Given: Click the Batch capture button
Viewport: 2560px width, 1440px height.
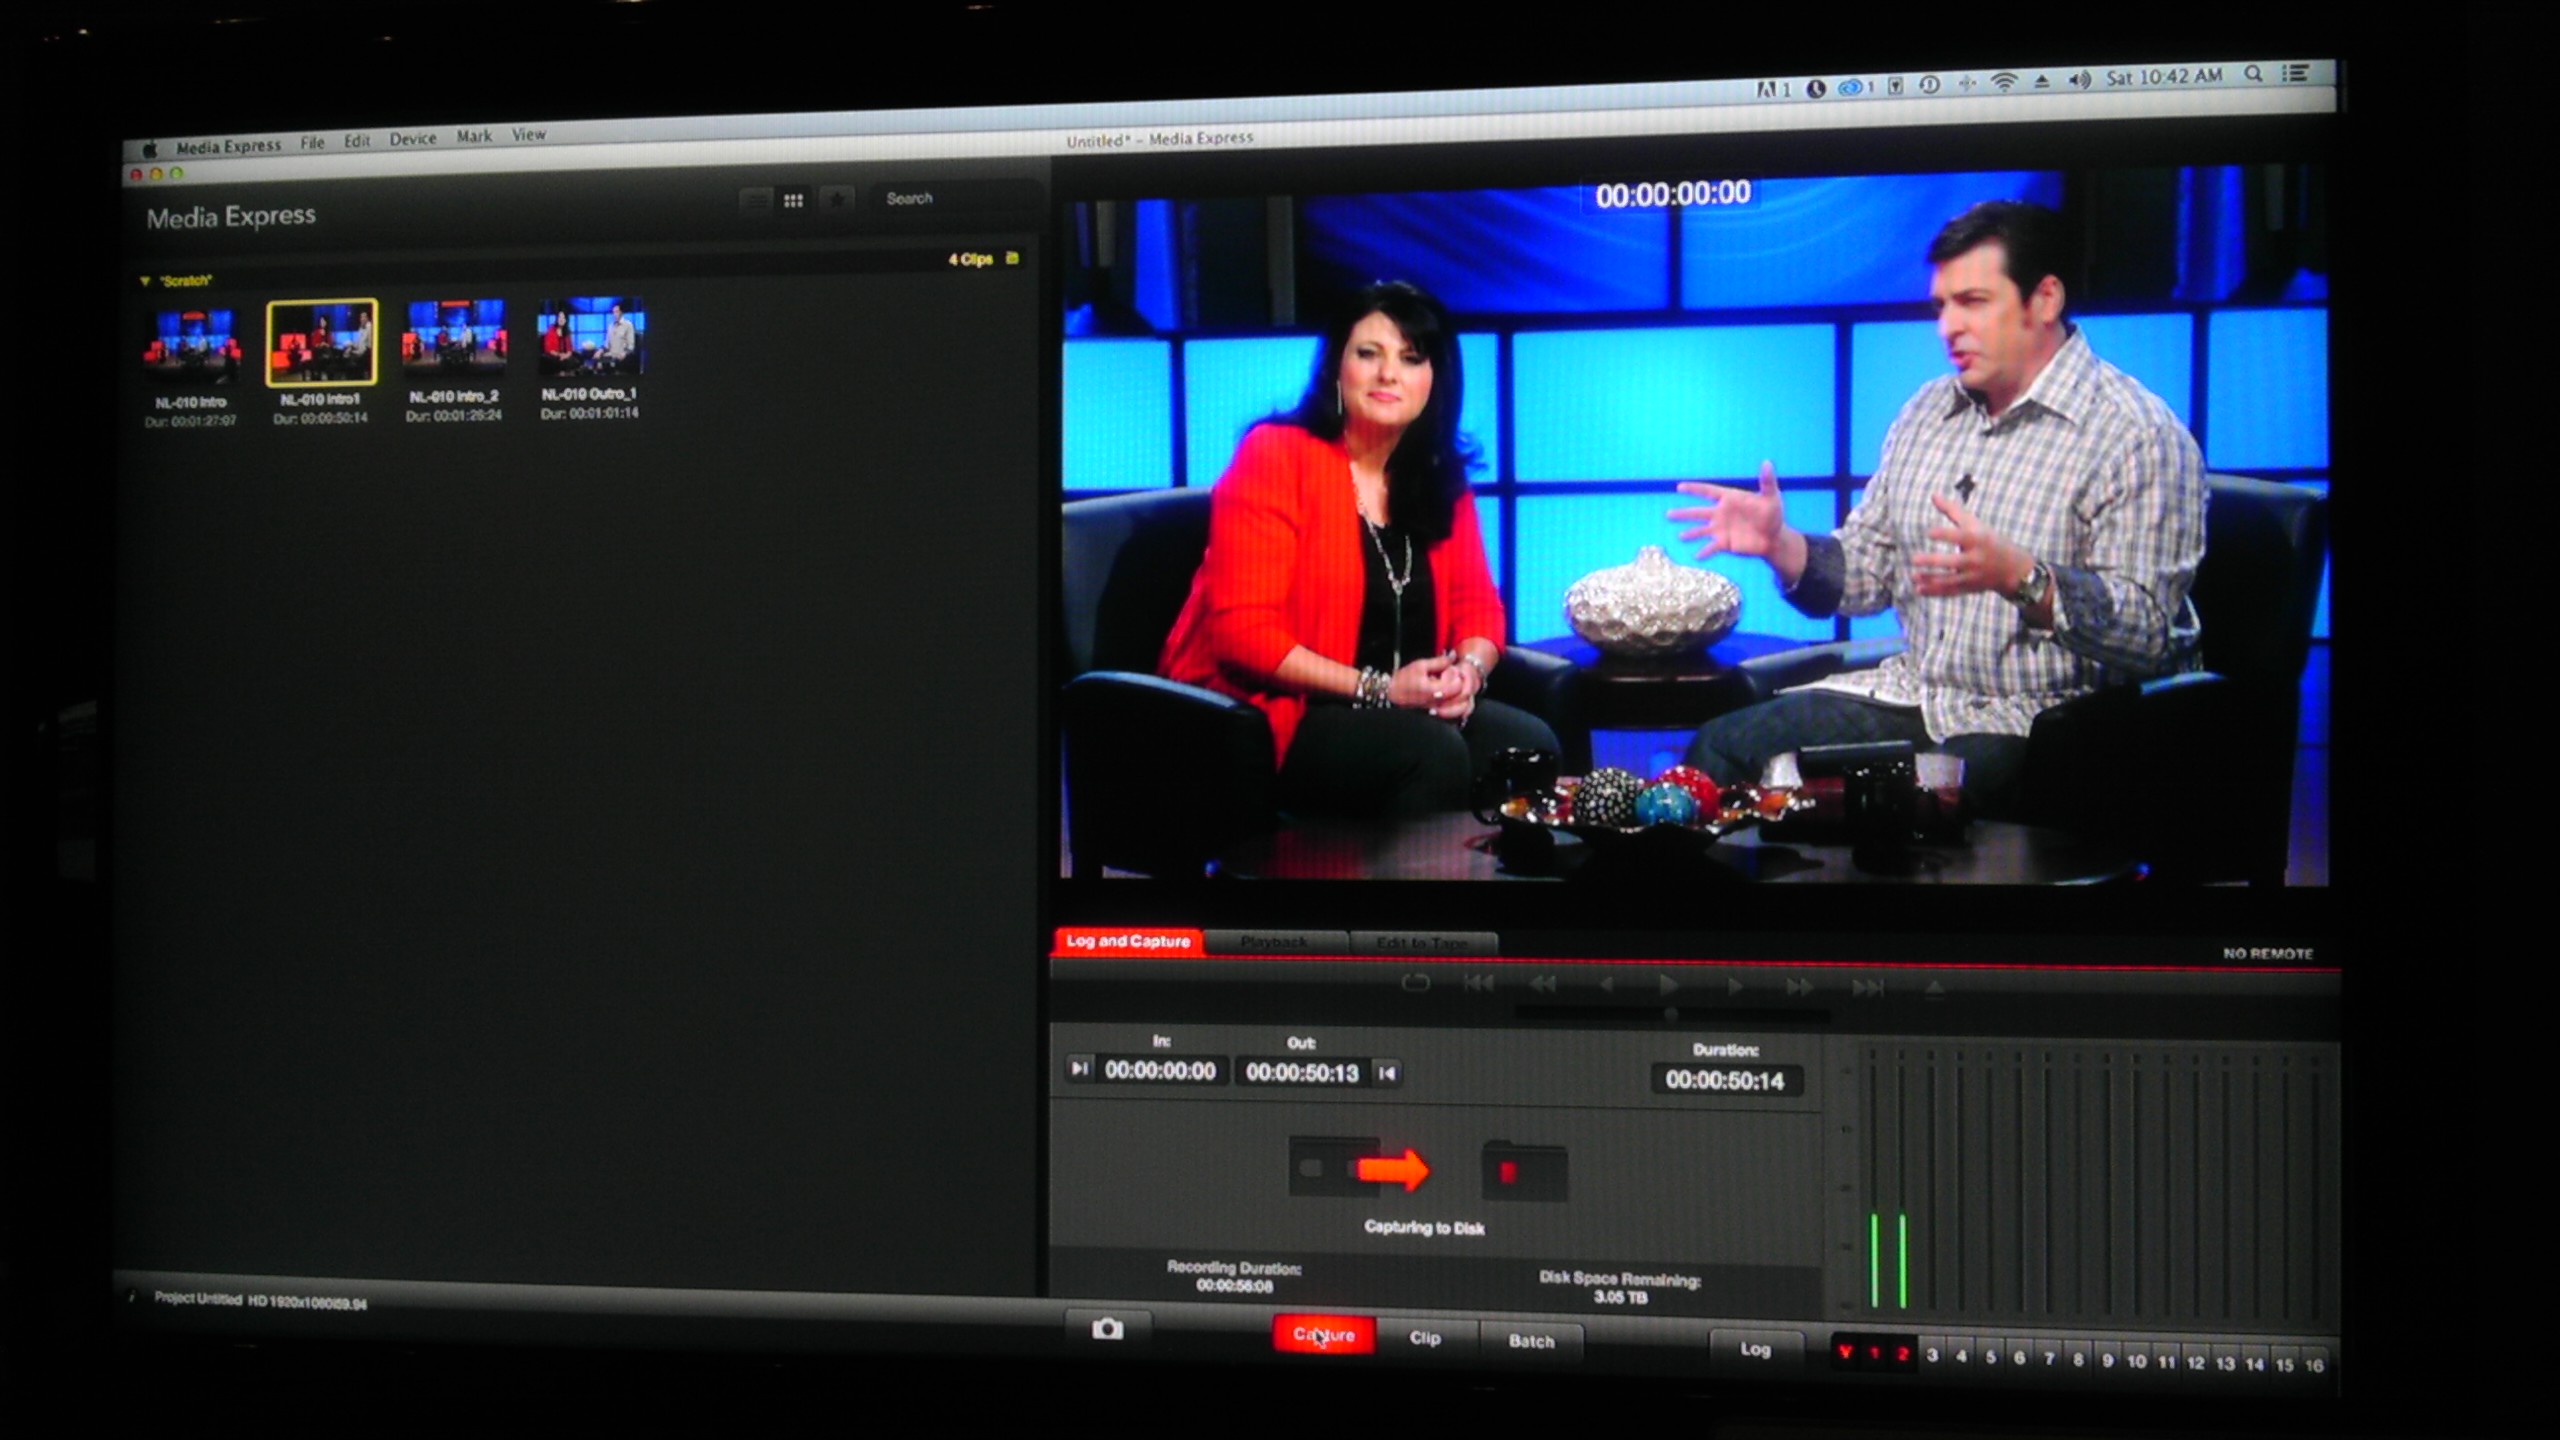Looking at the screenshot, I should 1531,1341.
